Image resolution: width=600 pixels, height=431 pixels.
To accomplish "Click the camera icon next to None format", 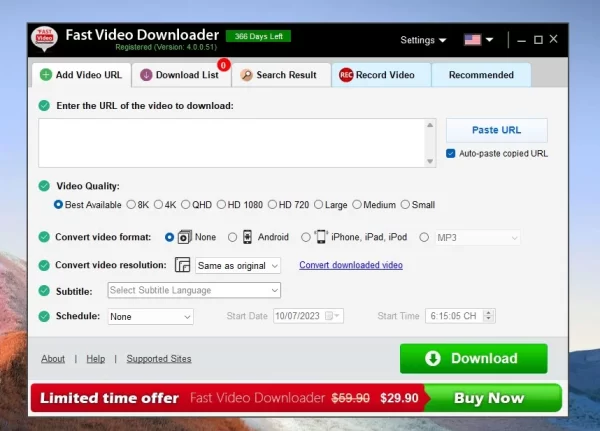I will [x=184, y=237].
